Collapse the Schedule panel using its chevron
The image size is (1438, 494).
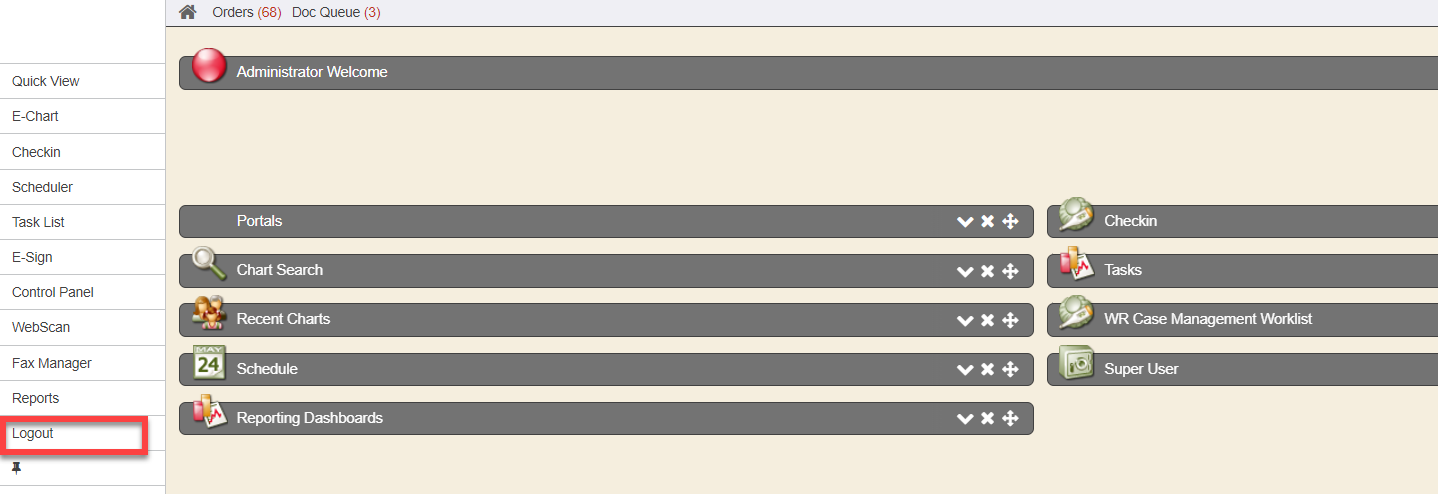coord(965,370)
